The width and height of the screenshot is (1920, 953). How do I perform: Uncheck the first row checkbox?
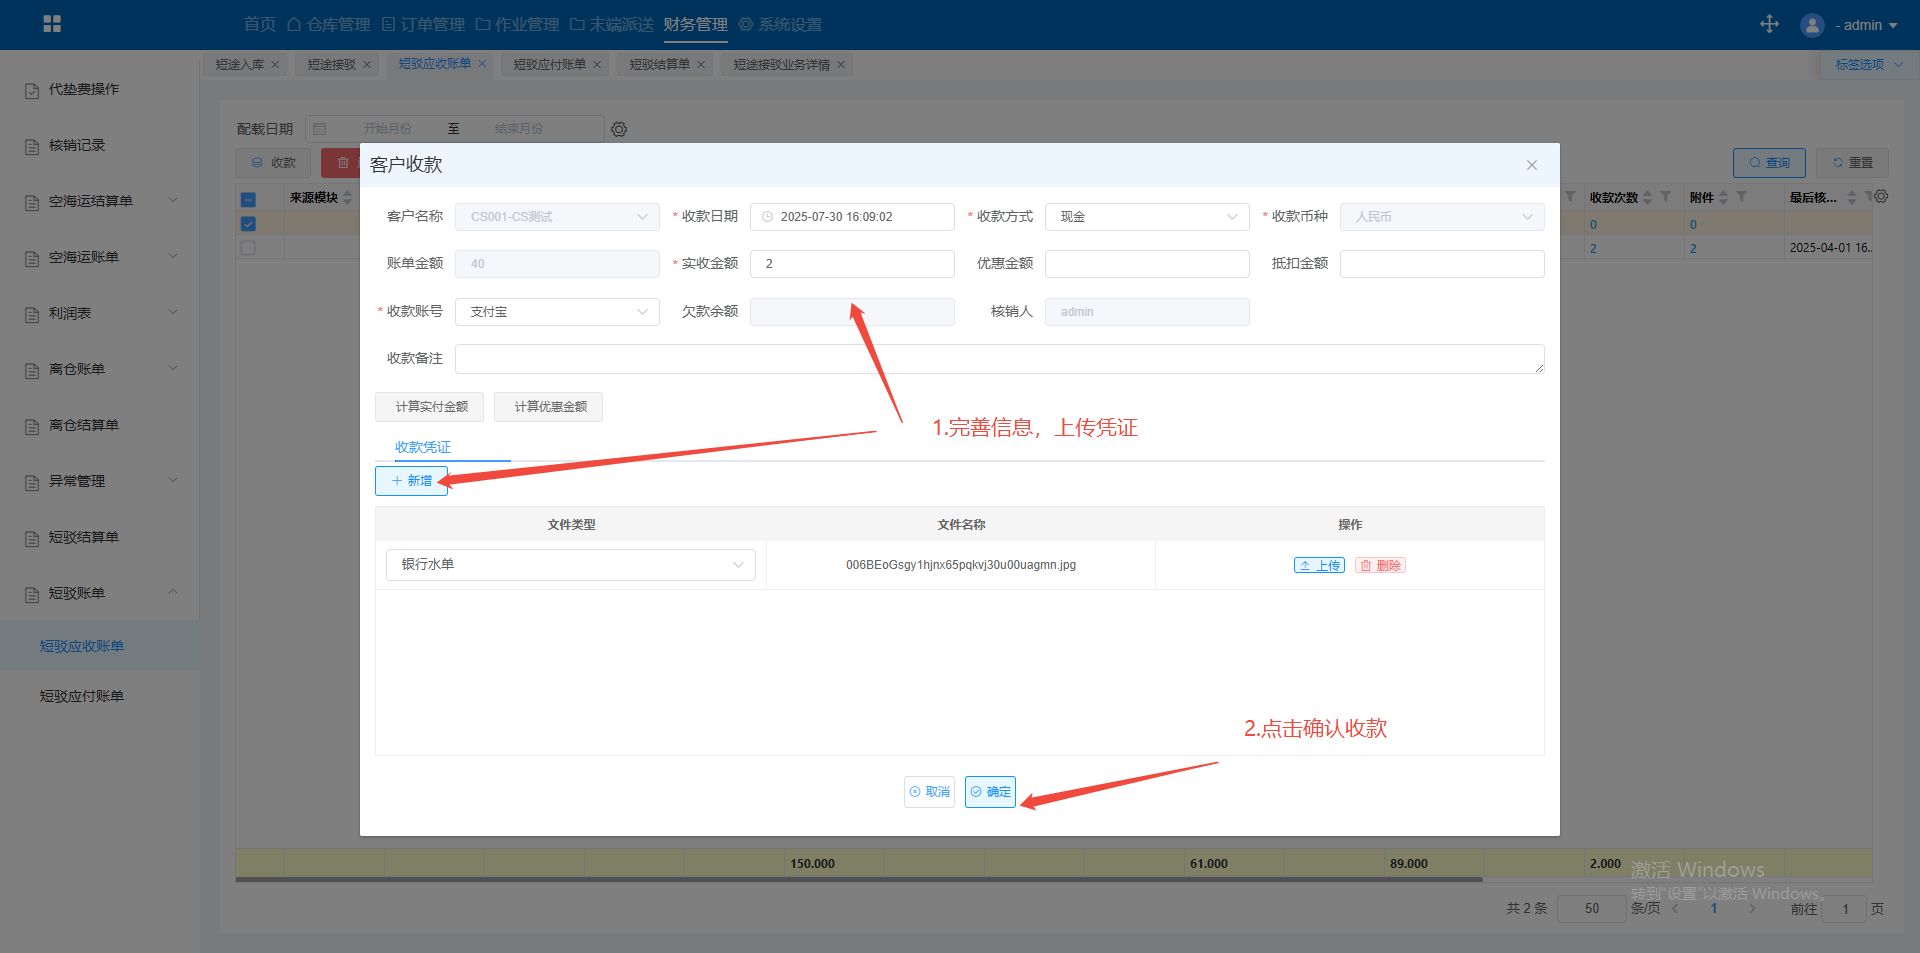coord(248,224)
